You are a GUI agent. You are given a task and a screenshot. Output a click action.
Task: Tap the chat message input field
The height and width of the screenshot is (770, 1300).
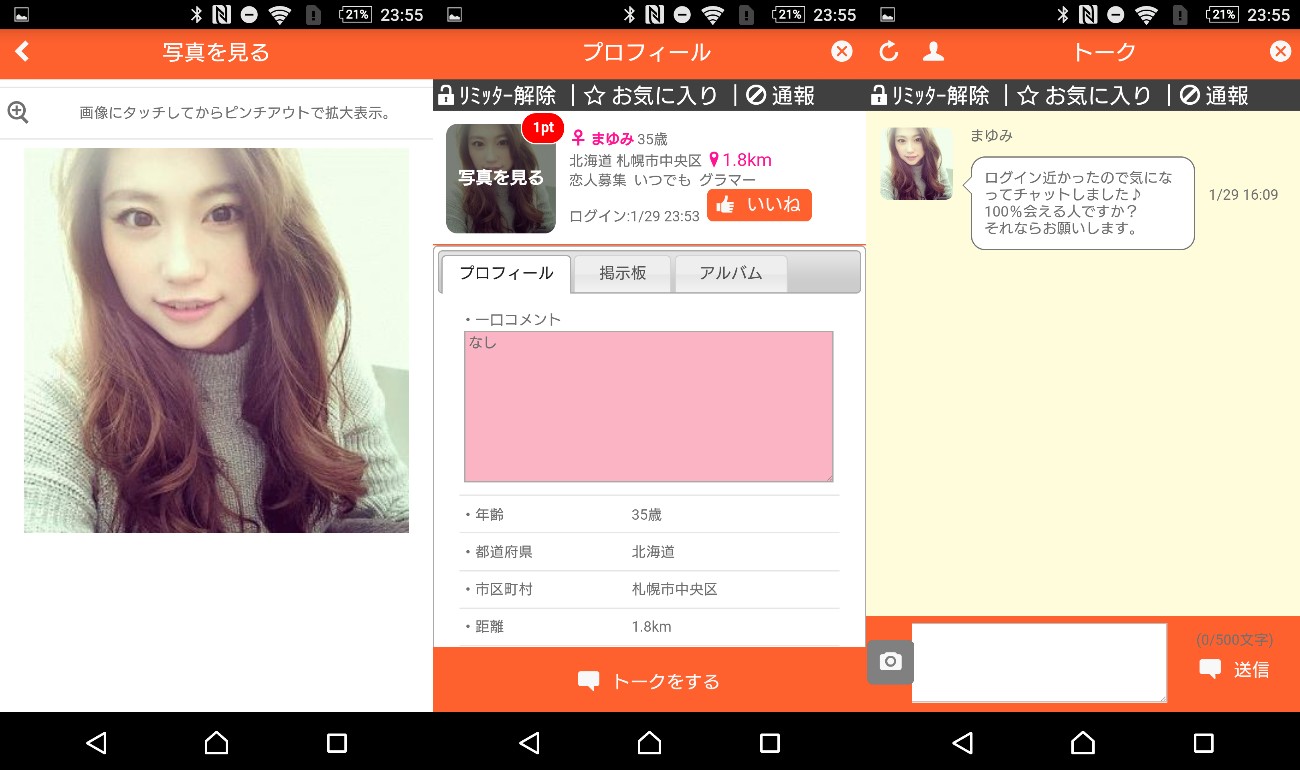1038,662
